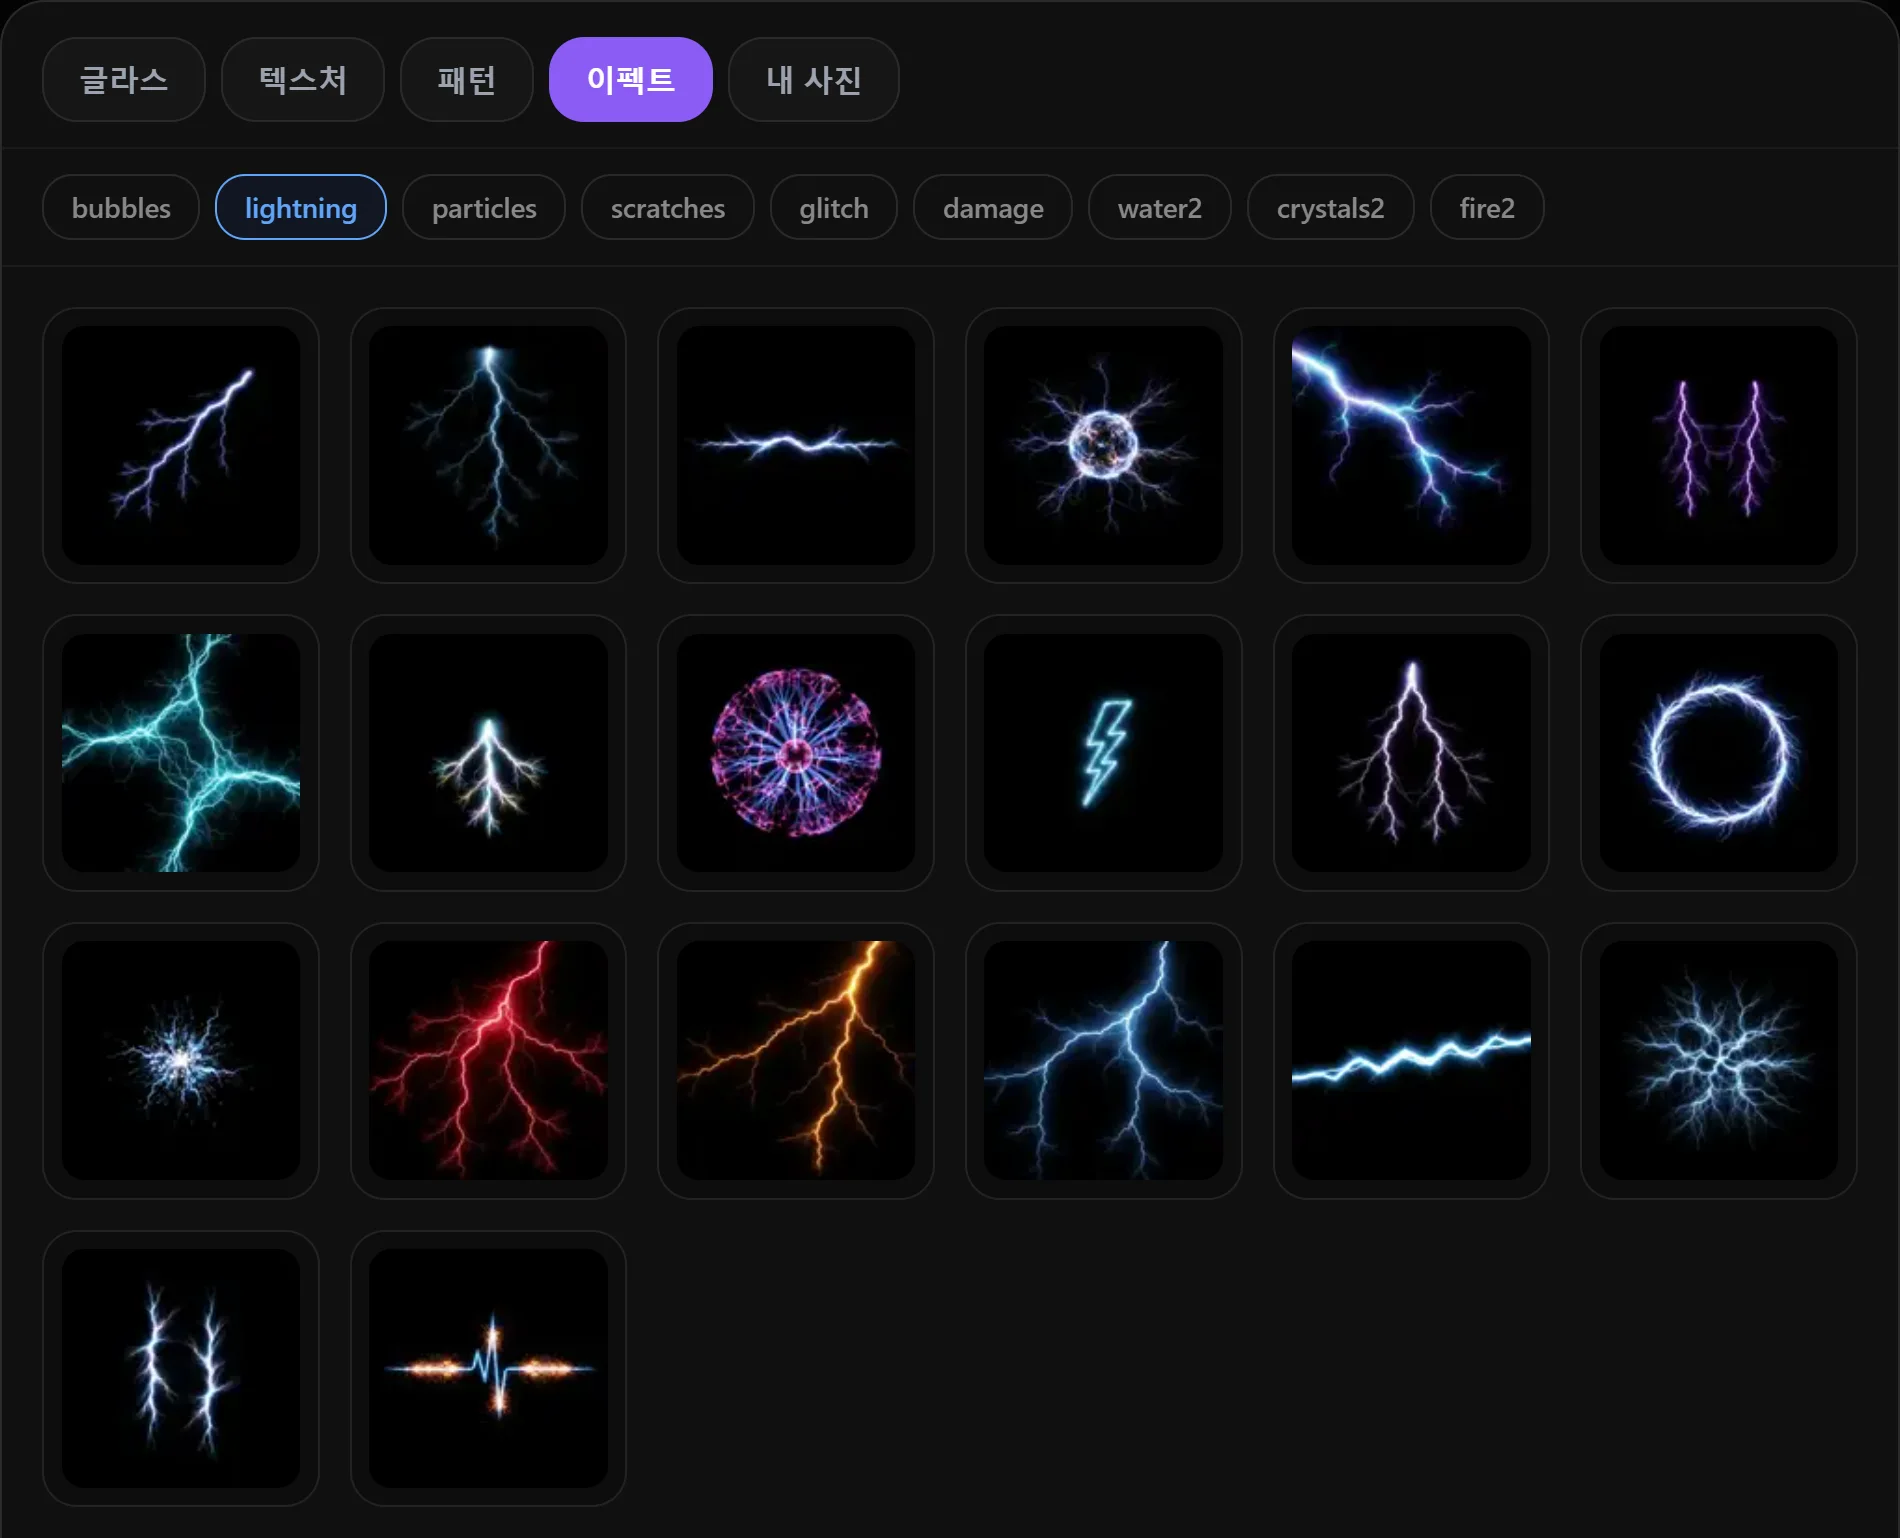
Task: Click the 이펙트 tab
Action: coord(631,80)
